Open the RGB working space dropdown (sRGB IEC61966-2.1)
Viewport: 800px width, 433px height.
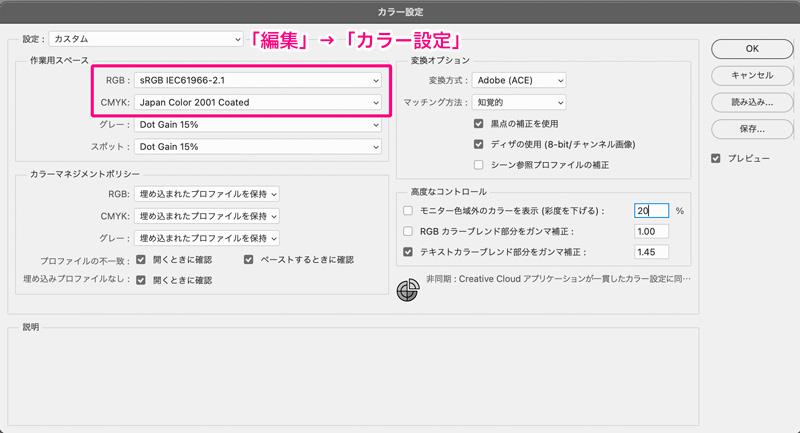(258, 79)
